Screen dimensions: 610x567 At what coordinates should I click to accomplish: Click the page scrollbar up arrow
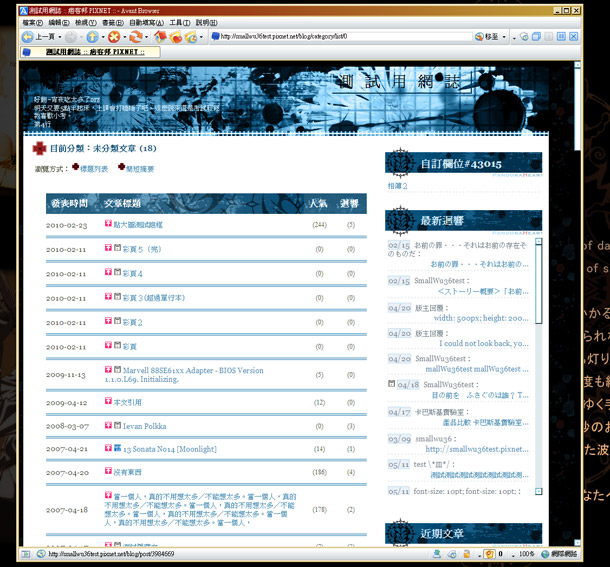[577, 65]
